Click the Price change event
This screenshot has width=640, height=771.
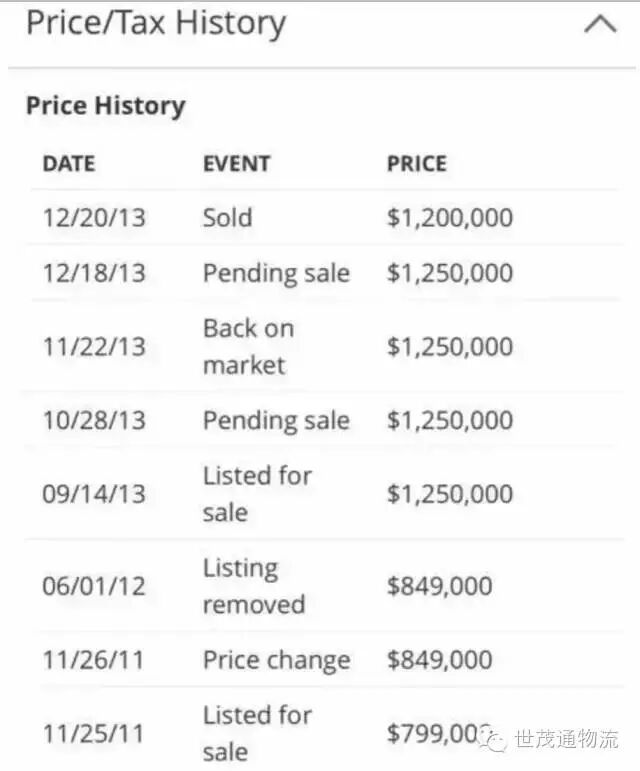pos(276,660)
